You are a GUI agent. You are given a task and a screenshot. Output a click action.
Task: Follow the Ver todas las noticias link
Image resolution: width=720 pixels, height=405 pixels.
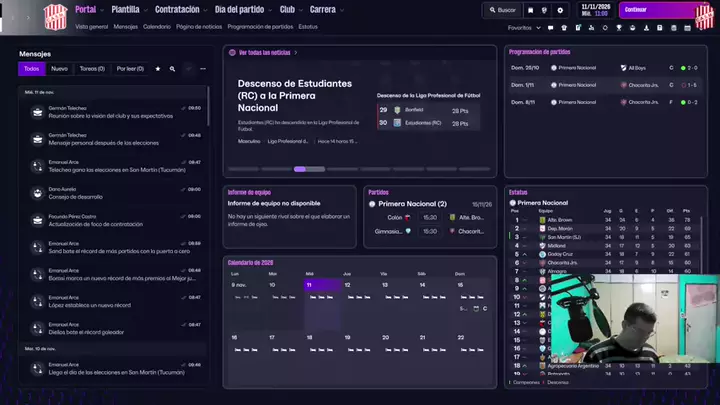pos(264,53)
